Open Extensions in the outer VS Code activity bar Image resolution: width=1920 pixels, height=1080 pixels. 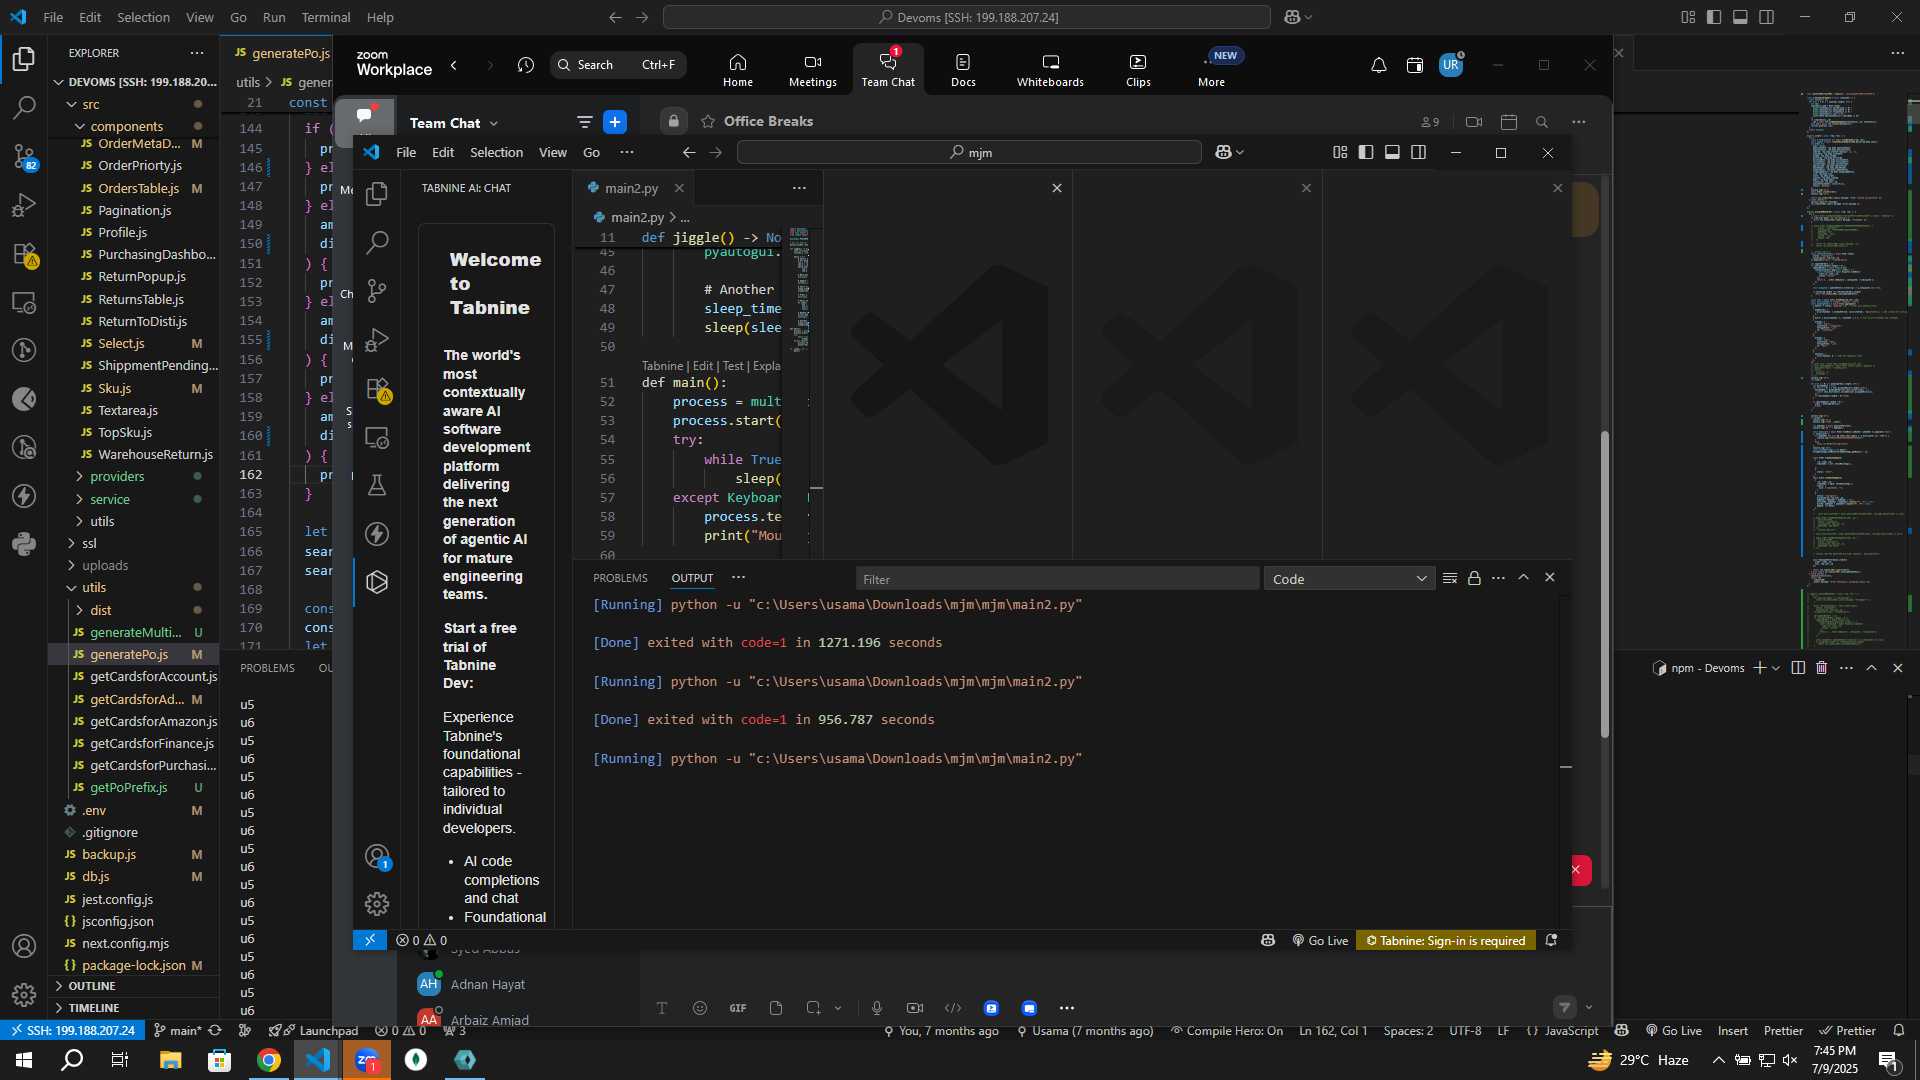[x=24, y=254]
